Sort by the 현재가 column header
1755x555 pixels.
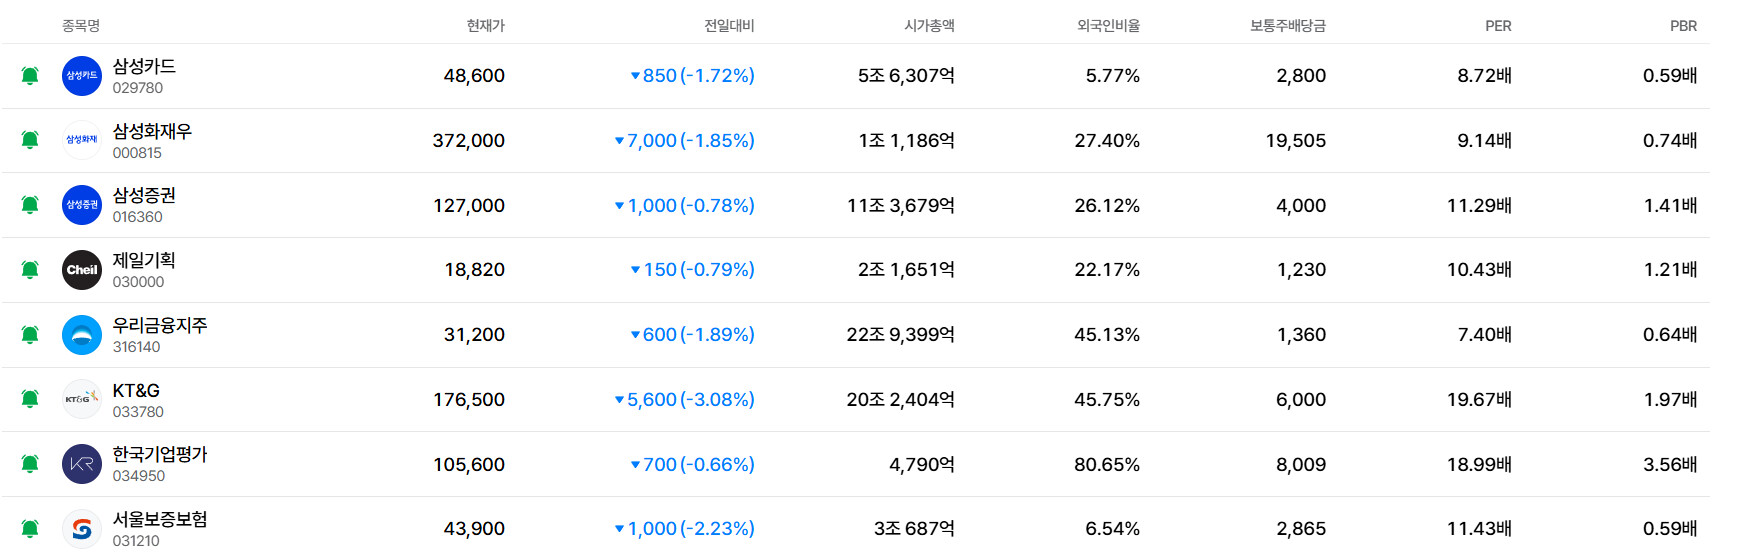pos(486,26)
